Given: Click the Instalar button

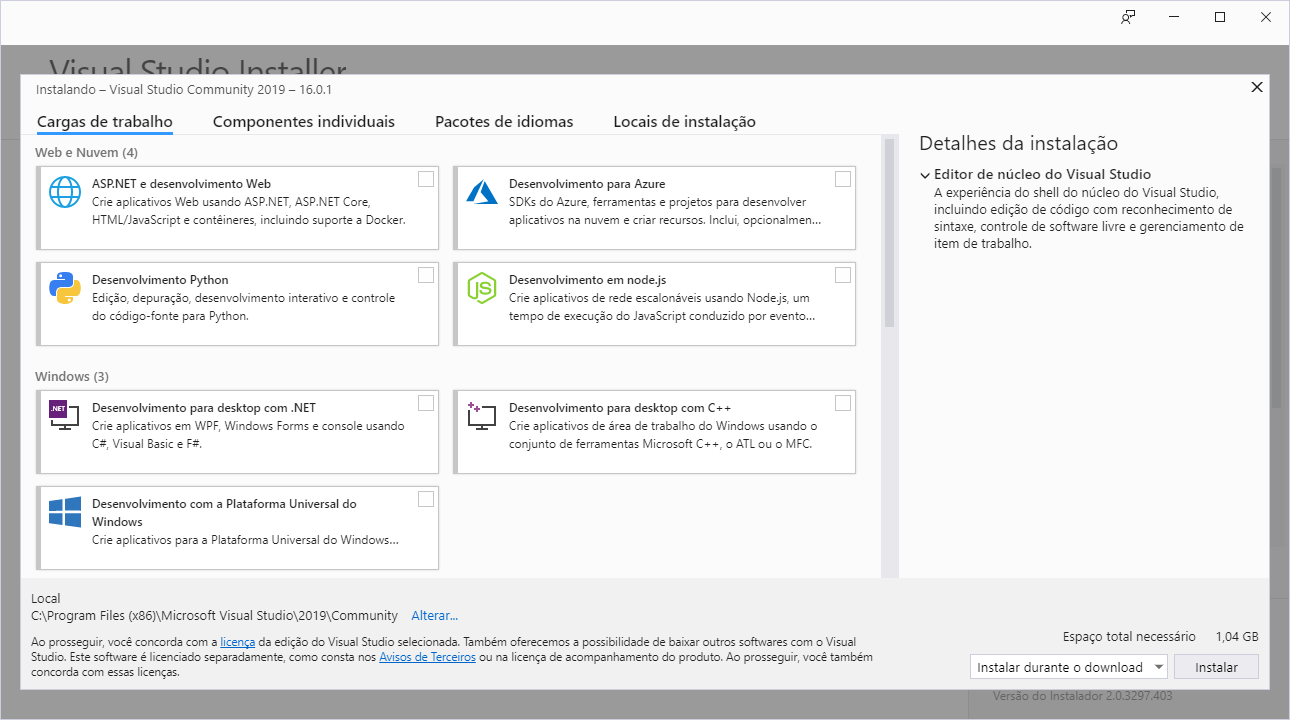Looking at the screenshot, I should point(1216,667).
